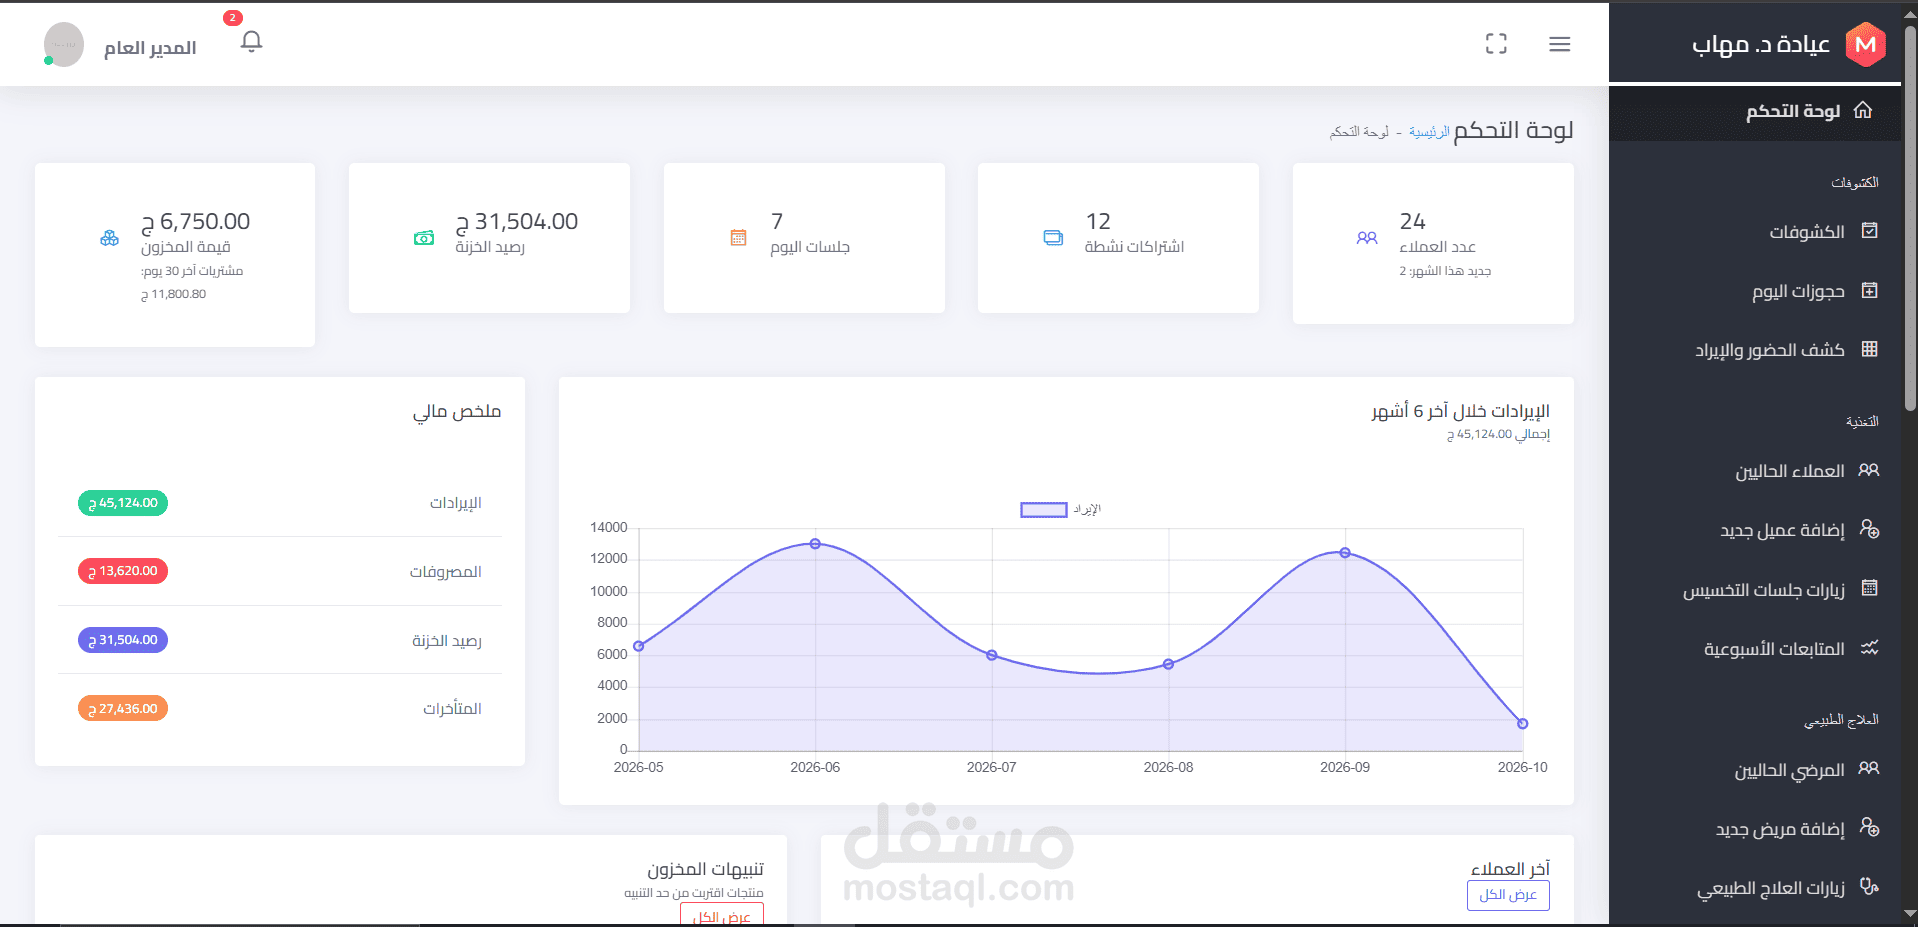Click the مشتريات آخر 30 يوم text
This screenshot has height=927, width=1918.
pyautogui.click(x=192, y=271)
